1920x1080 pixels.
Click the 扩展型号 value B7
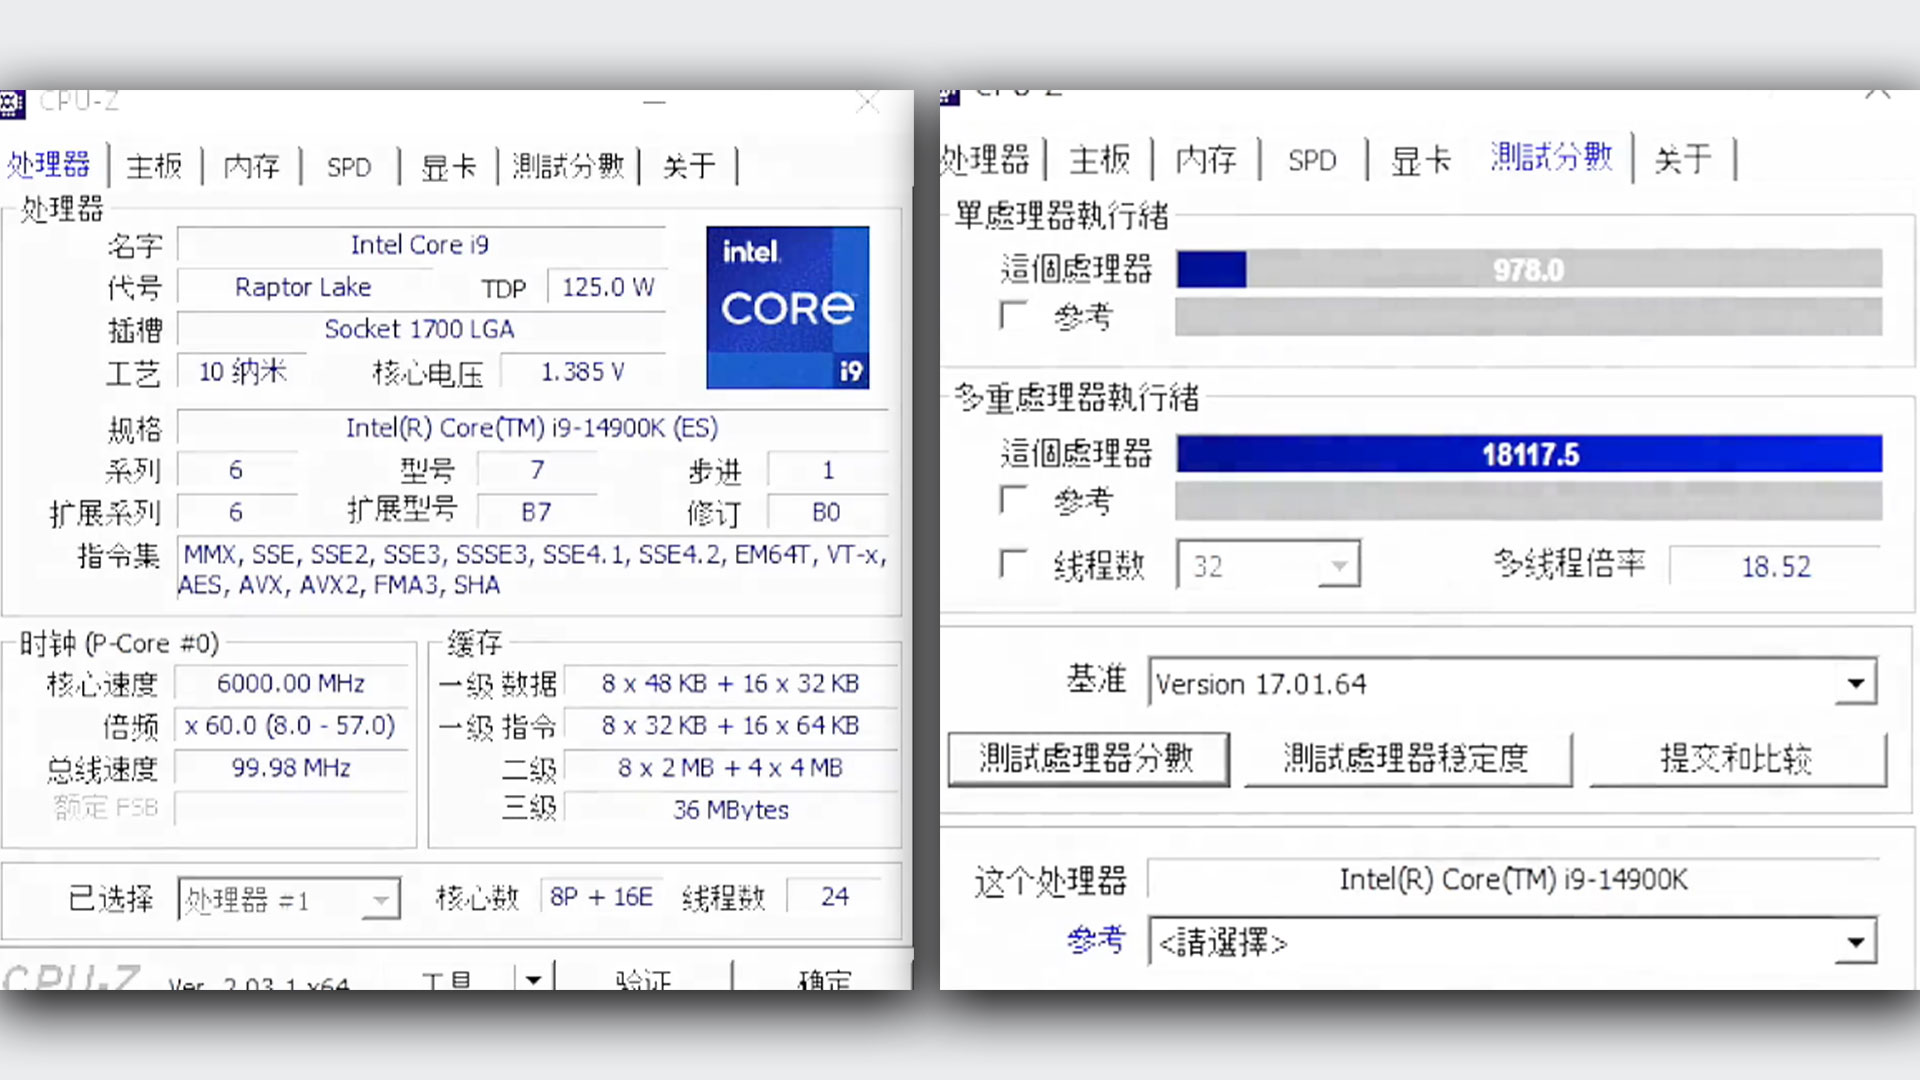(x=536, y=512)
